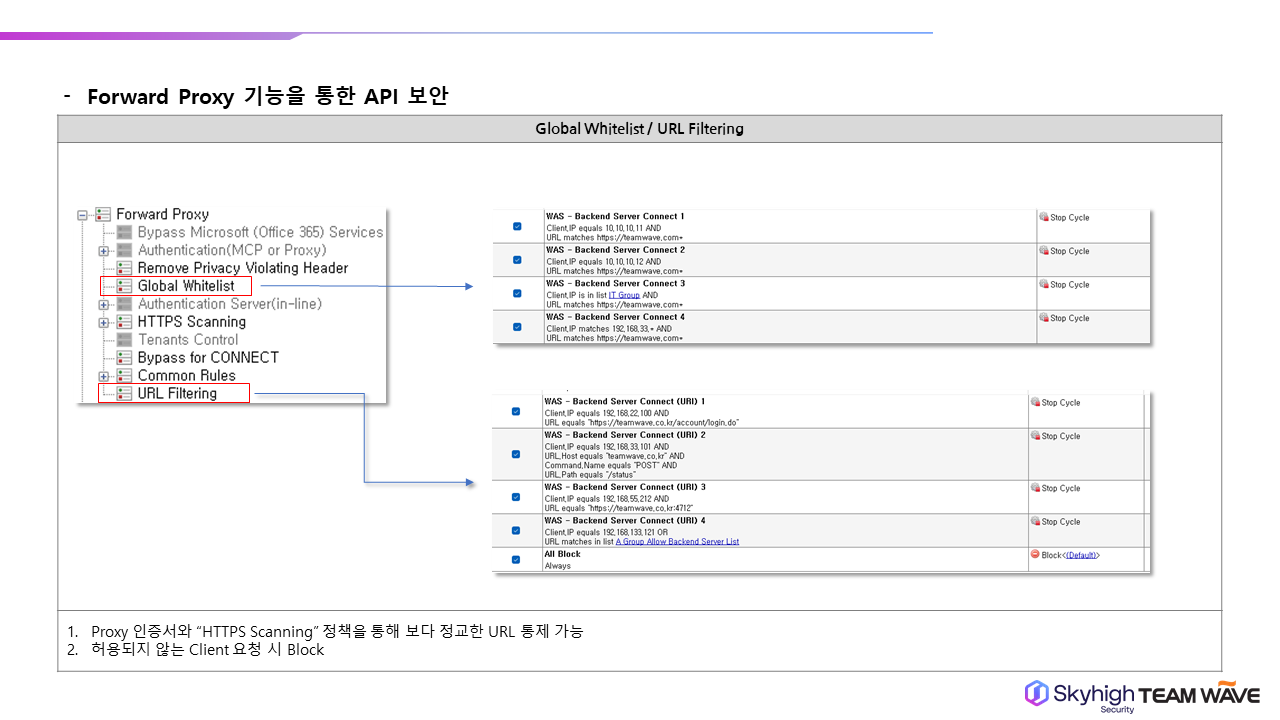The height and width of the screenshot is (720, 1280).
Task: Click the rule set icon beside Global Whitelist
Action: click(124, 286)
